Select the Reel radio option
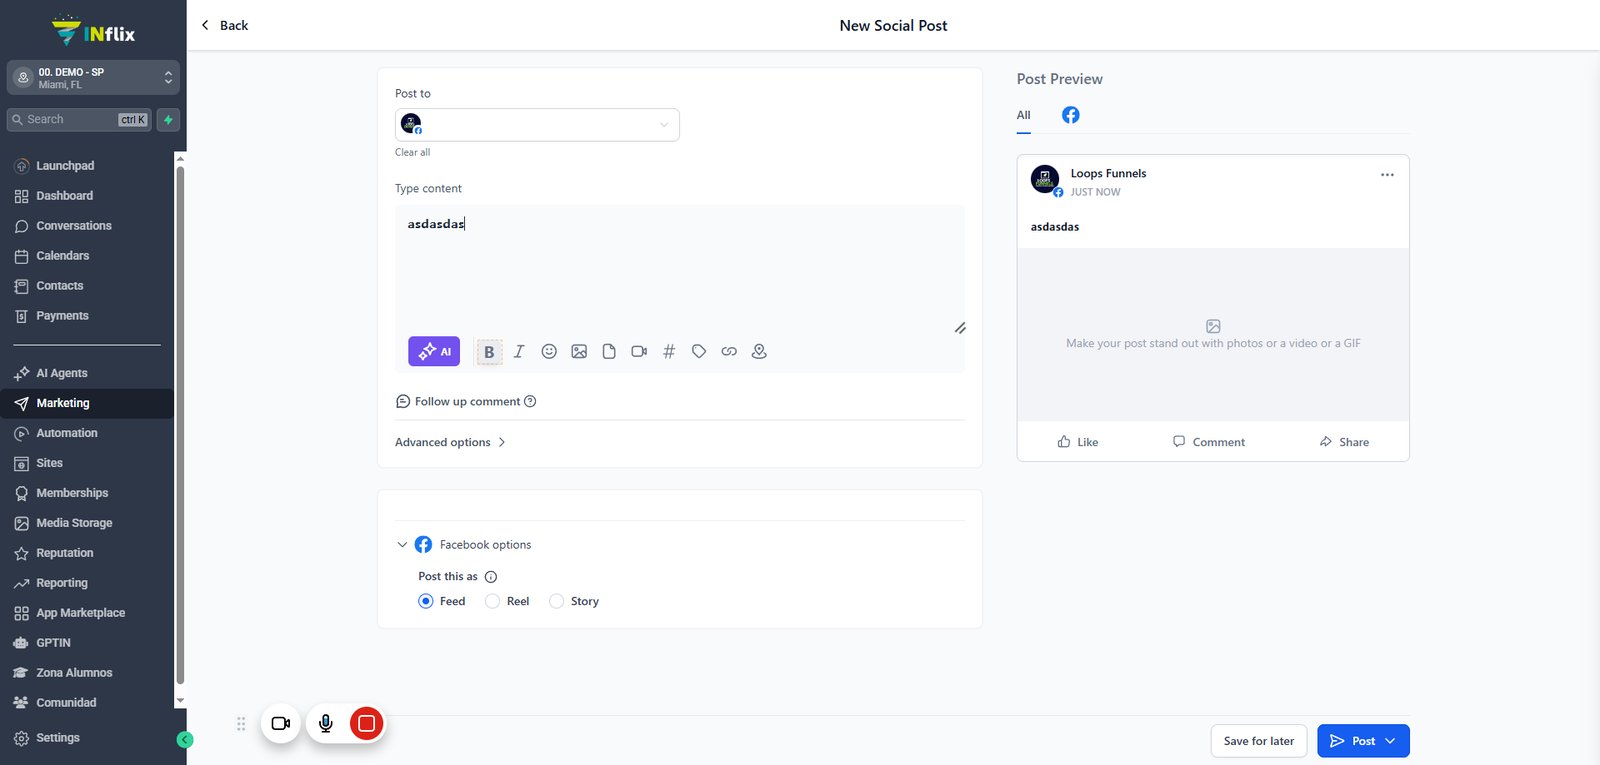Image resolution: width=1600 pixels, height=765 pixels. point(492,601)
